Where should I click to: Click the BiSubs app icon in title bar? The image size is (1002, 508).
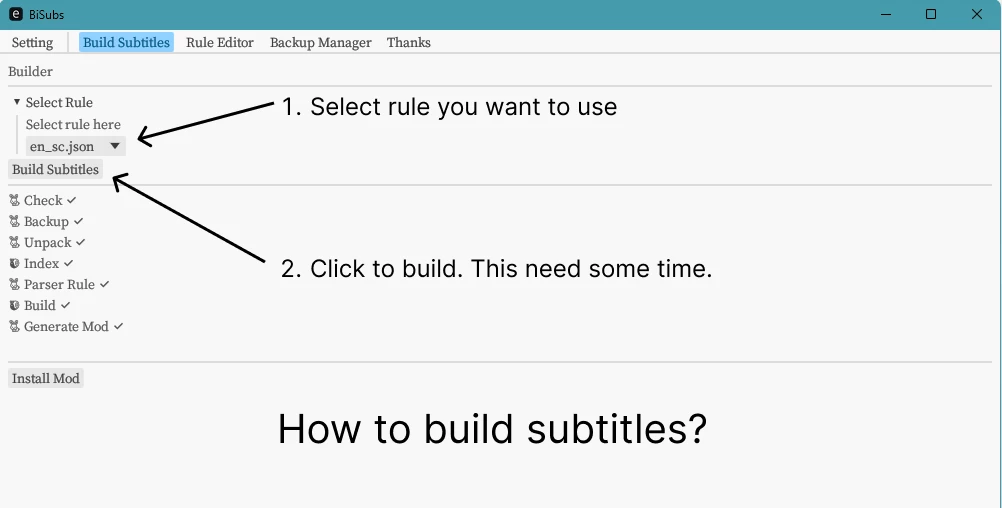click(x=16, y=14)
